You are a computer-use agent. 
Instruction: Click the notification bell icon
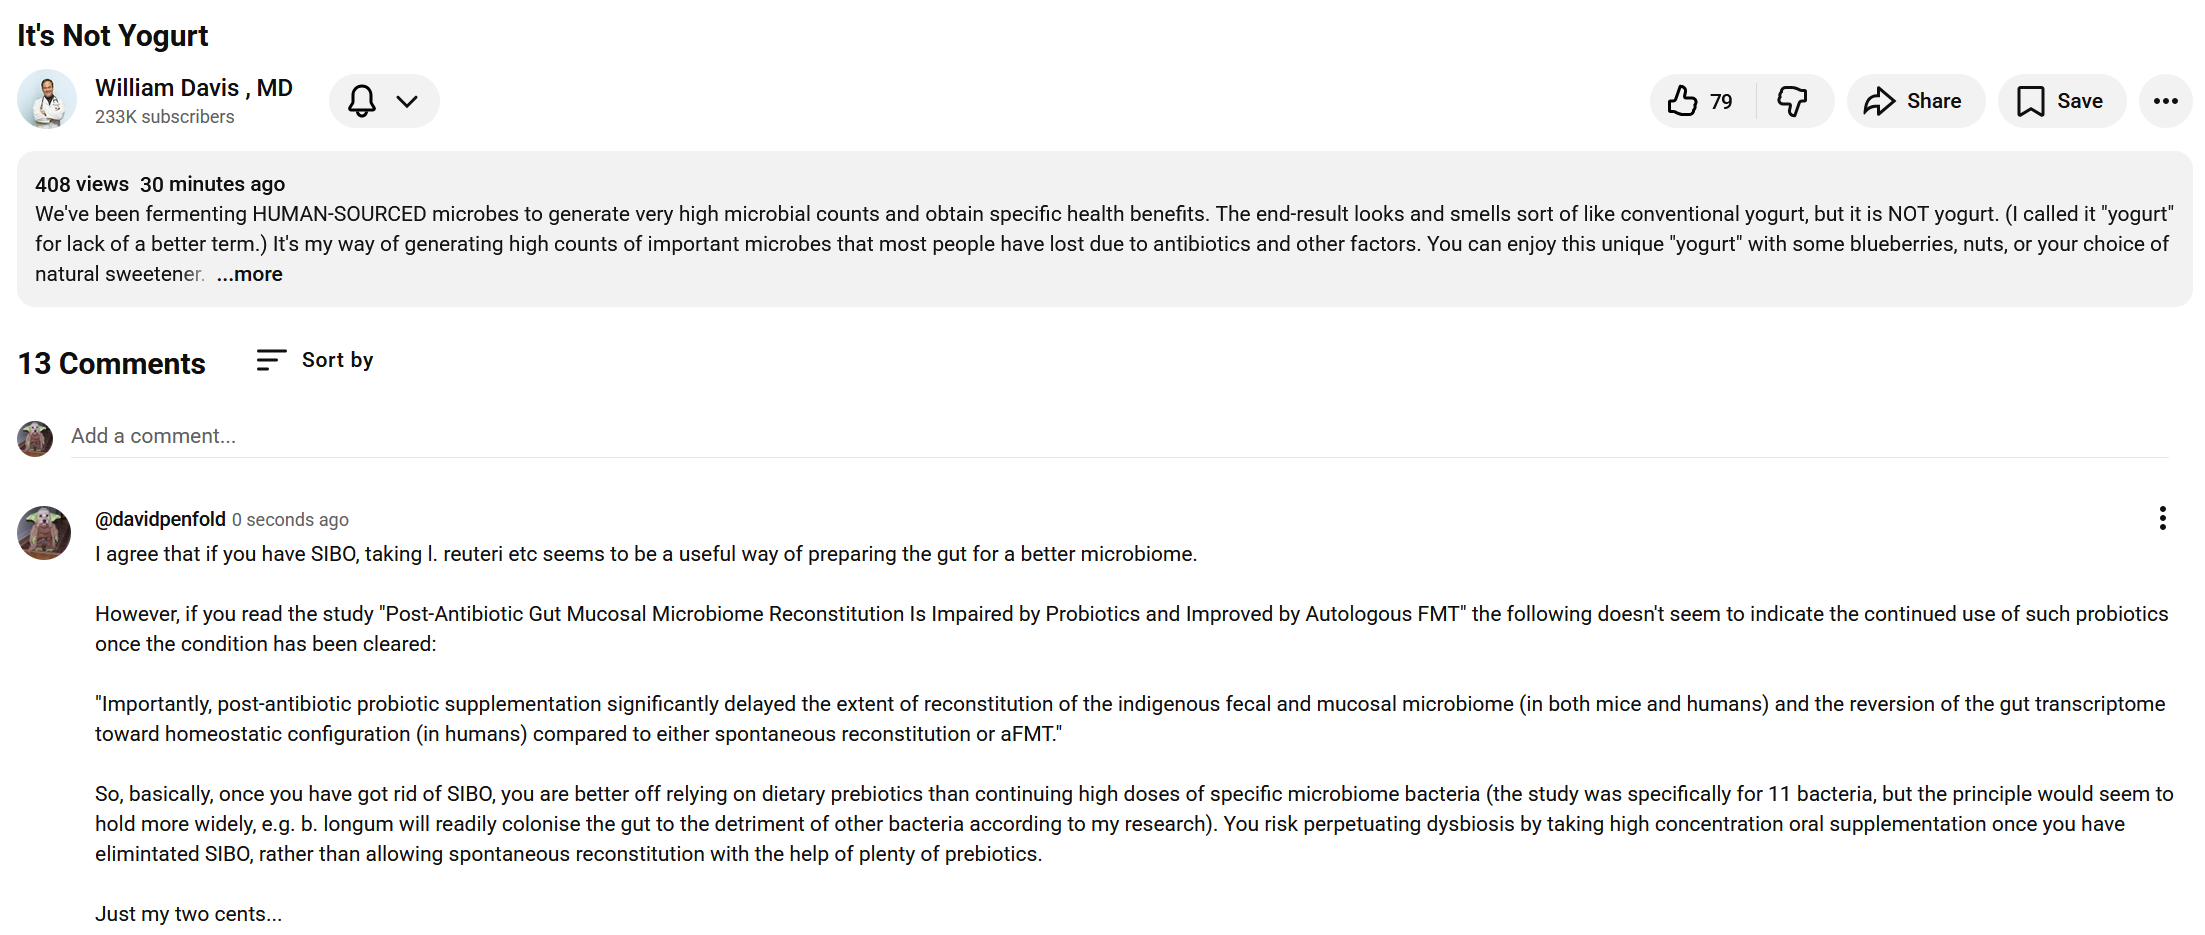[x=362, y=101]
